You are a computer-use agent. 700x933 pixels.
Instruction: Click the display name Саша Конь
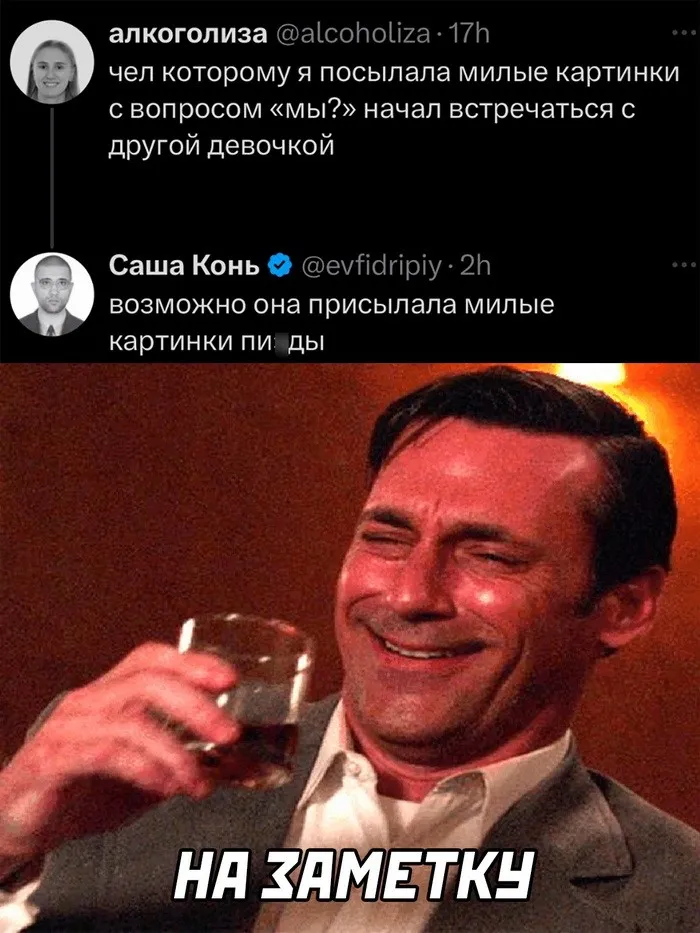tap(185, 265)
